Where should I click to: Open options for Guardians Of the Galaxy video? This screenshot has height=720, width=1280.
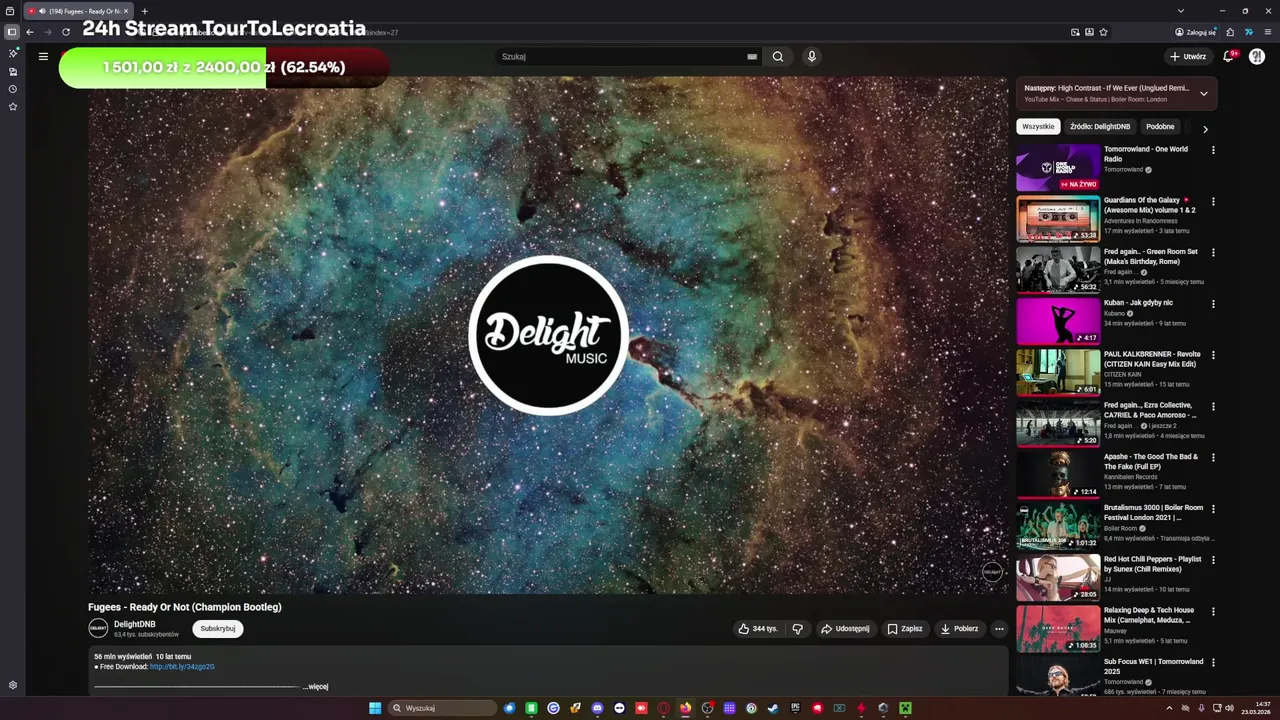[1213, 201]
